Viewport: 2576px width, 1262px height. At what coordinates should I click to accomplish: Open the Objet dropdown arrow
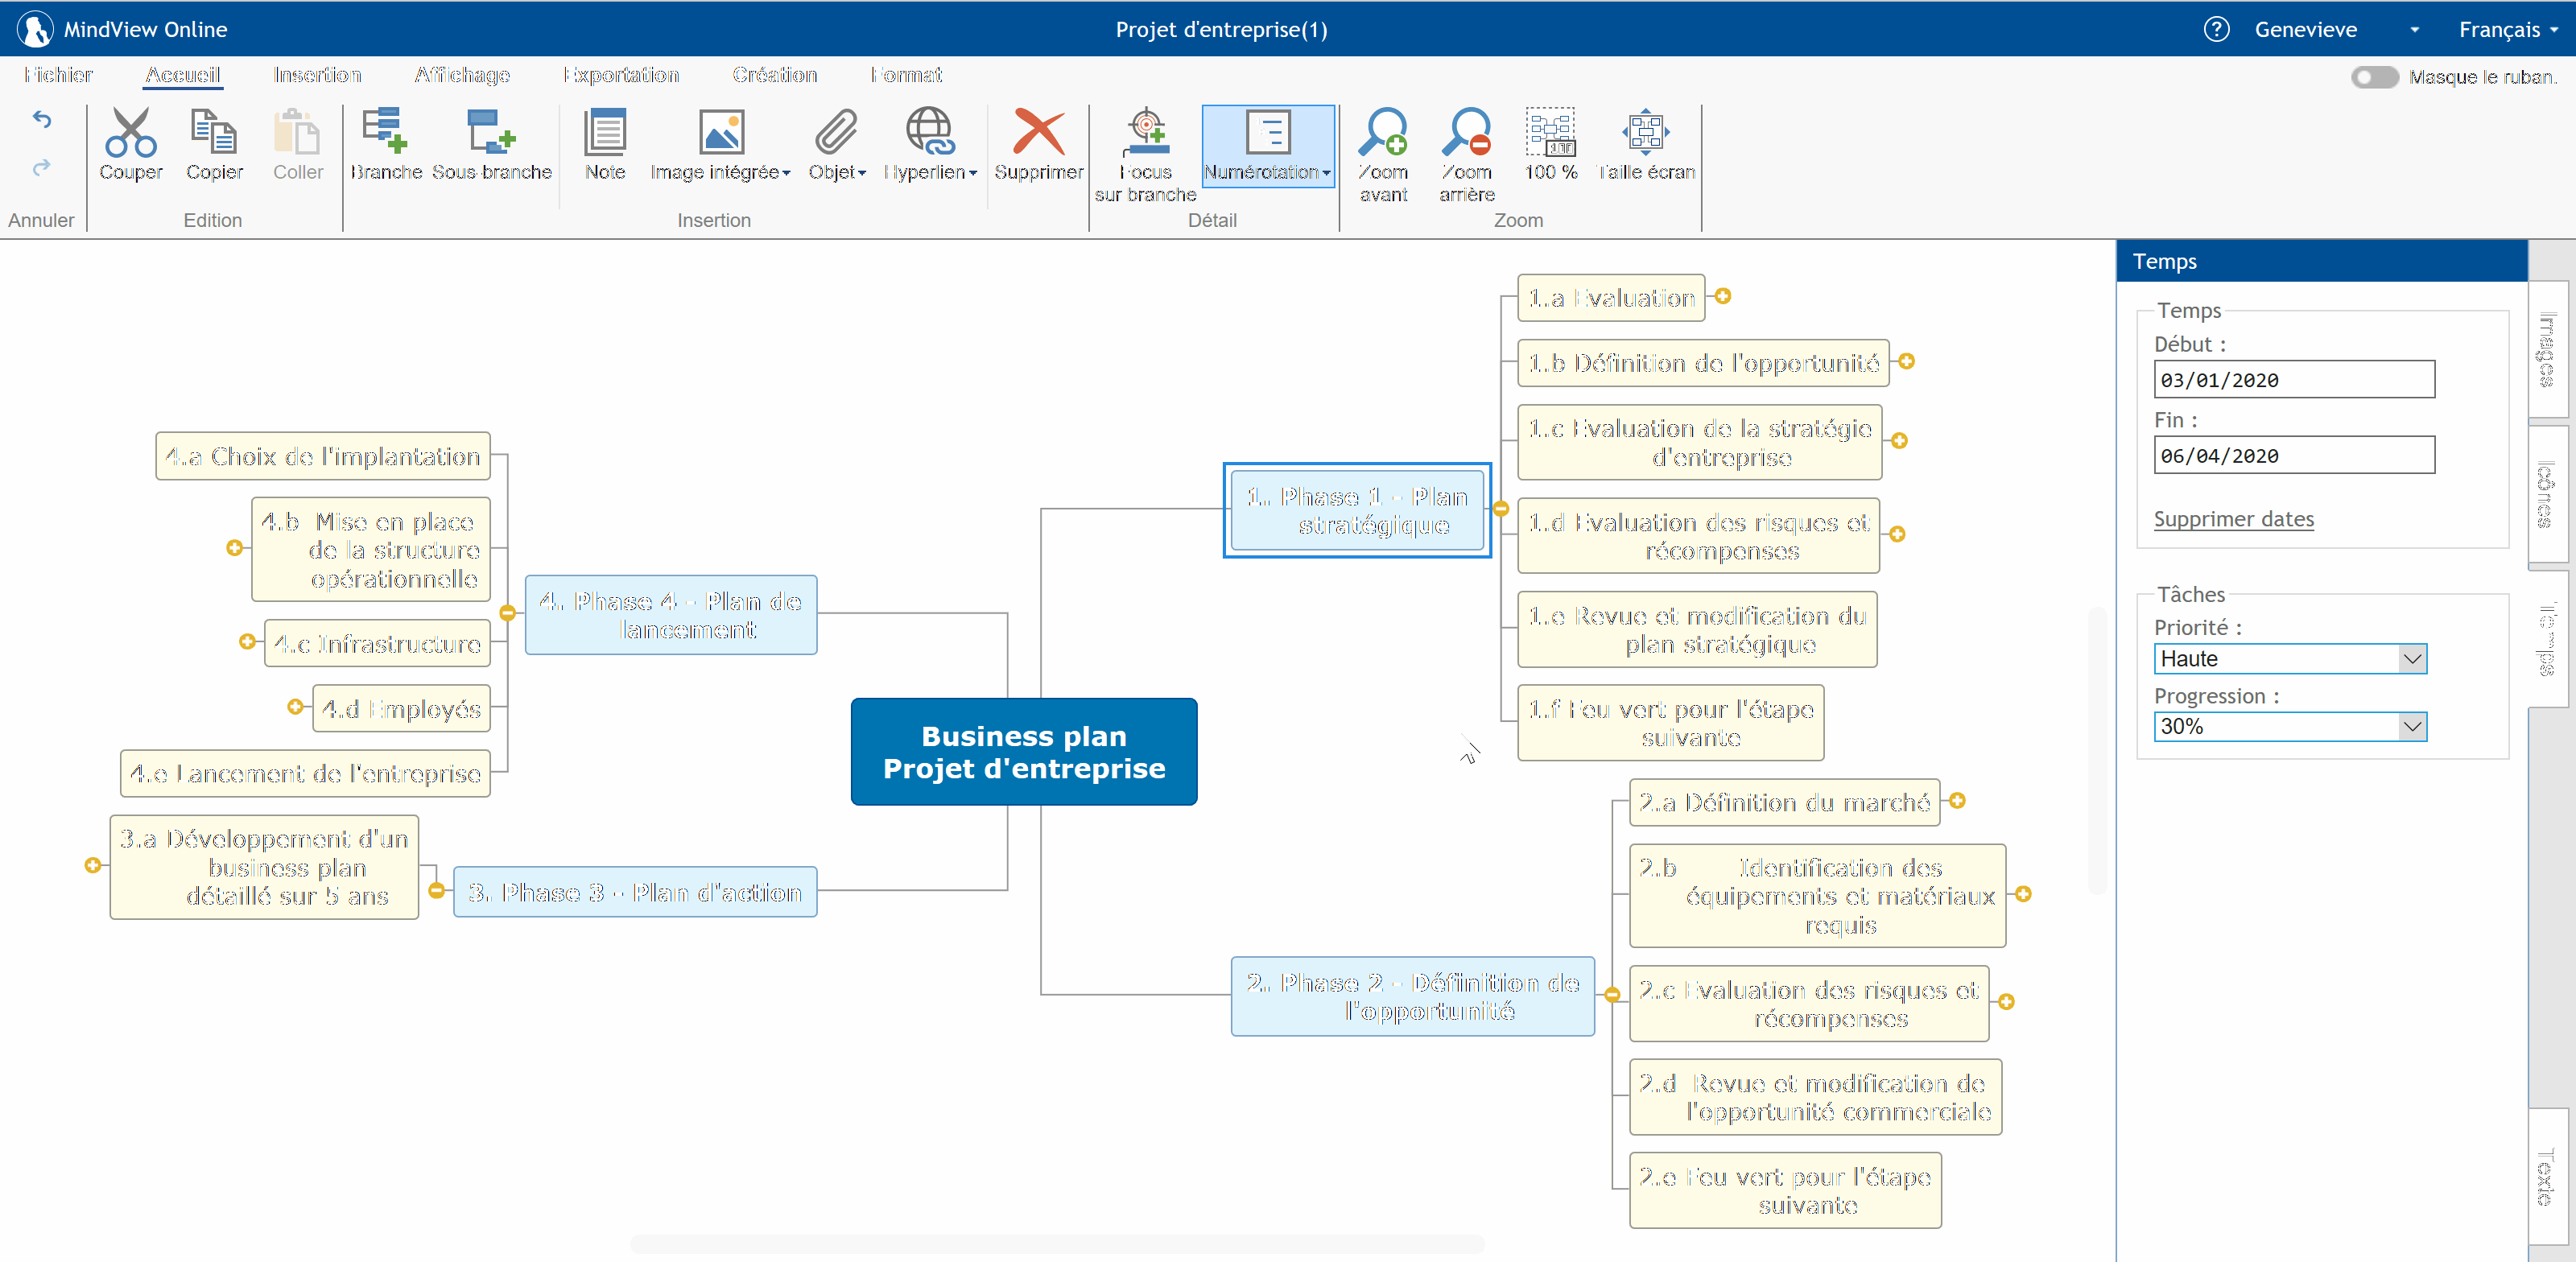pos(861,173)
